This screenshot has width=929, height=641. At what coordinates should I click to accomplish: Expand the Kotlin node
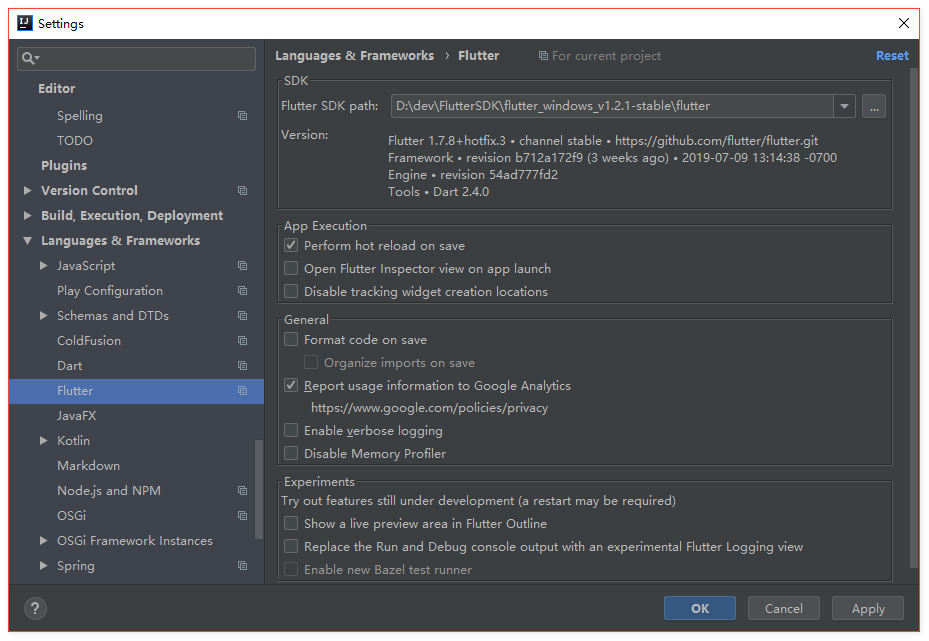tap(43, 440)
